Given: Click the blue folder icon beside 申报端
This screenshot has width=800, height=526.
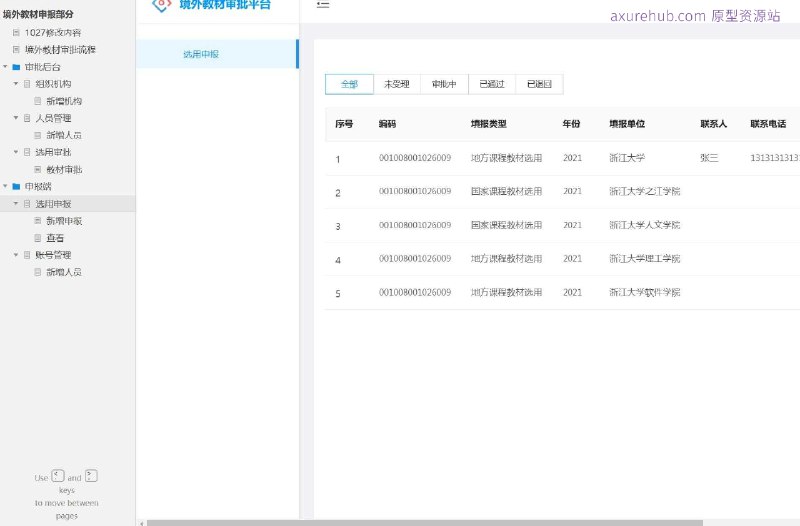Looking at the screenshot, I should coord(16,186).
